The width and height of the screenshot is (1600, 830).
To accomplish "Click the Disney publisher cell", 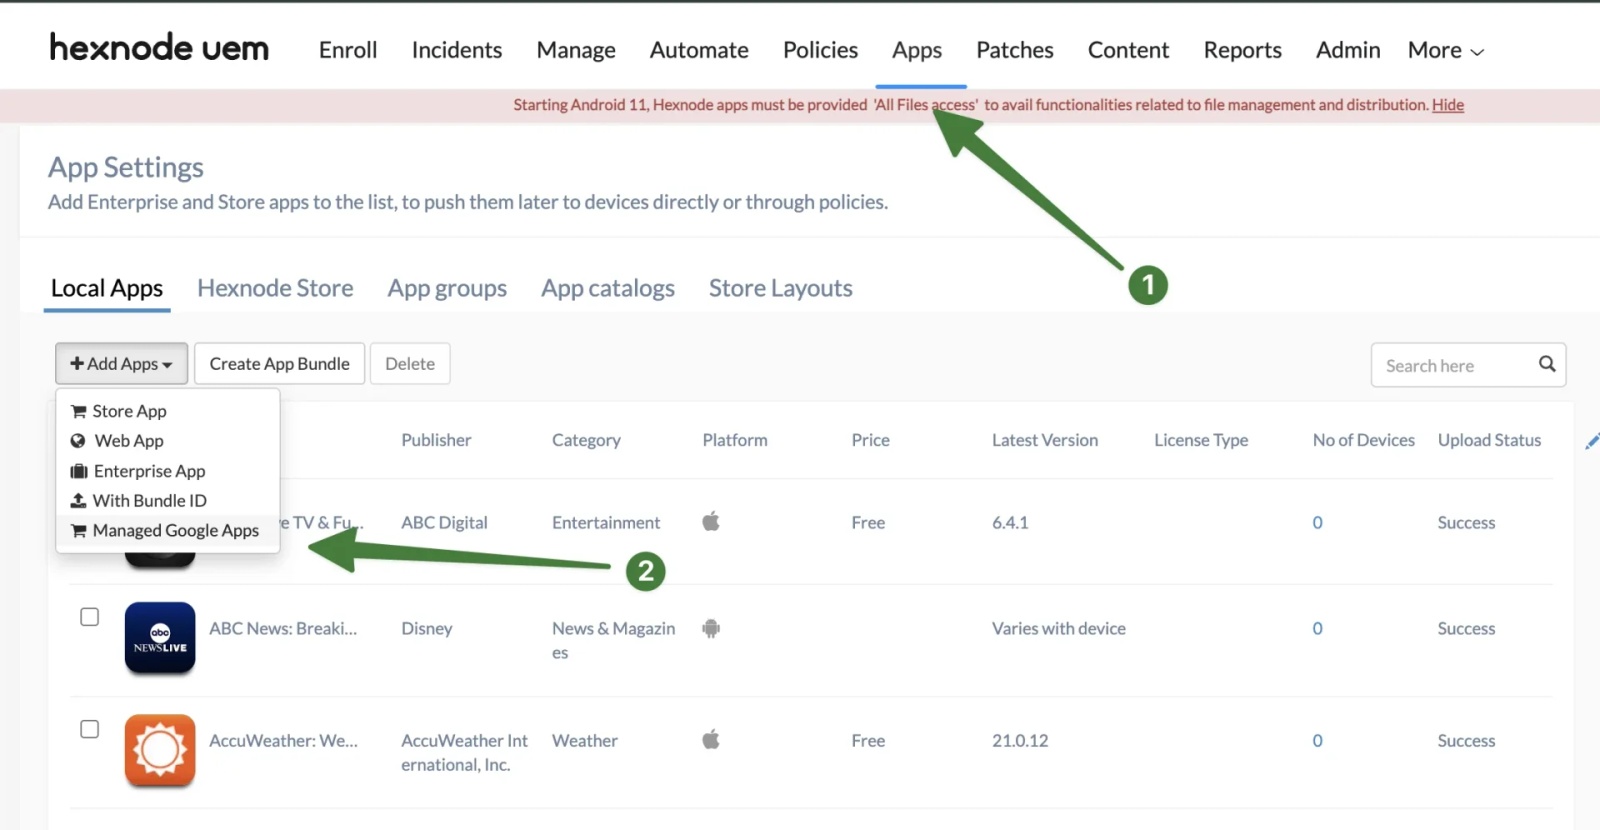I will pos(427,628).
